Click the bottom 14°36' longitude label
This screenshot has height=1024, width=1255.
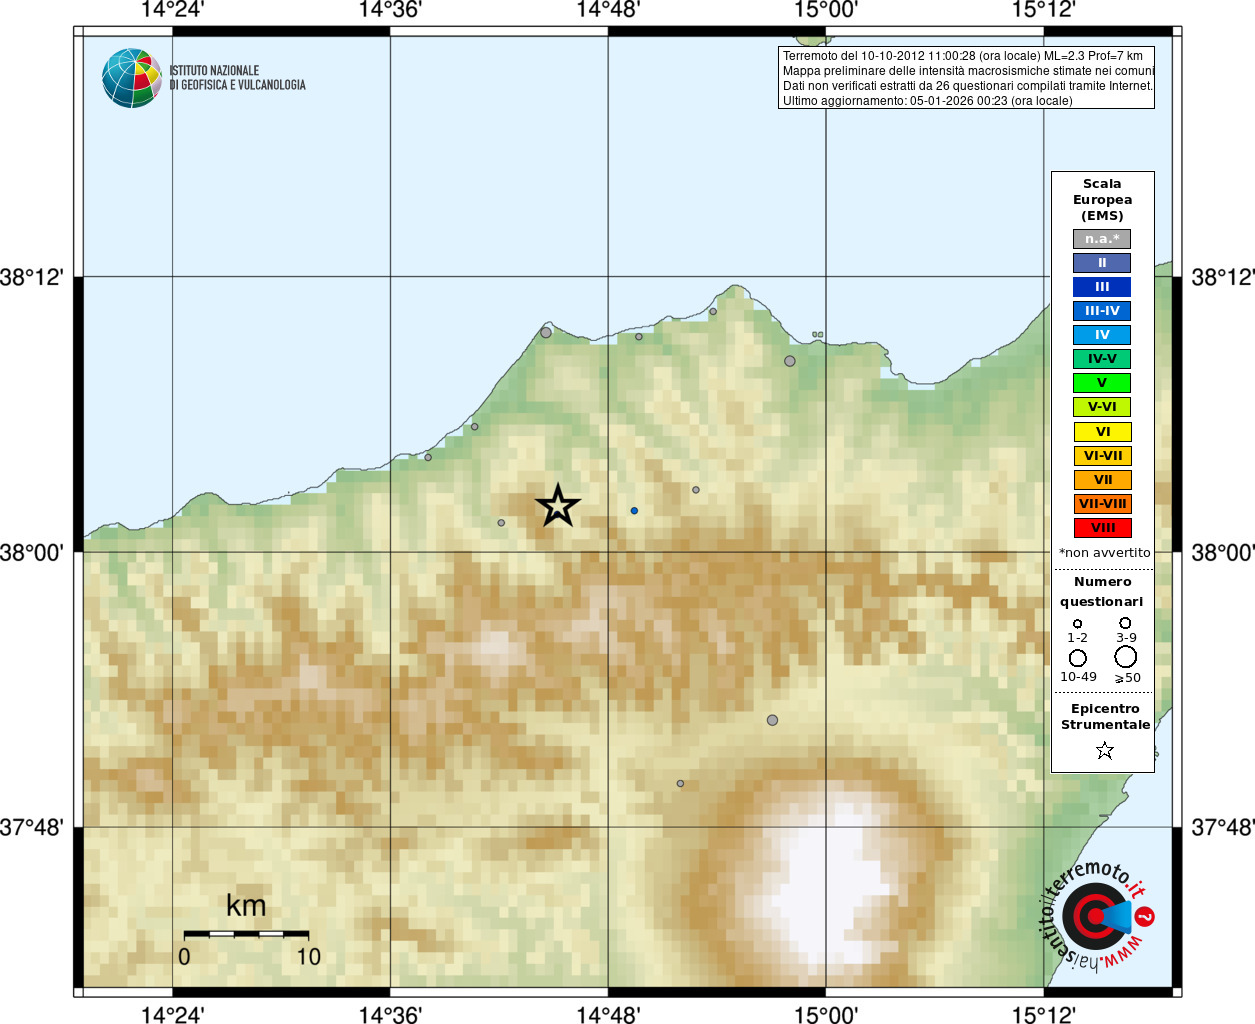pos(390,1014)
